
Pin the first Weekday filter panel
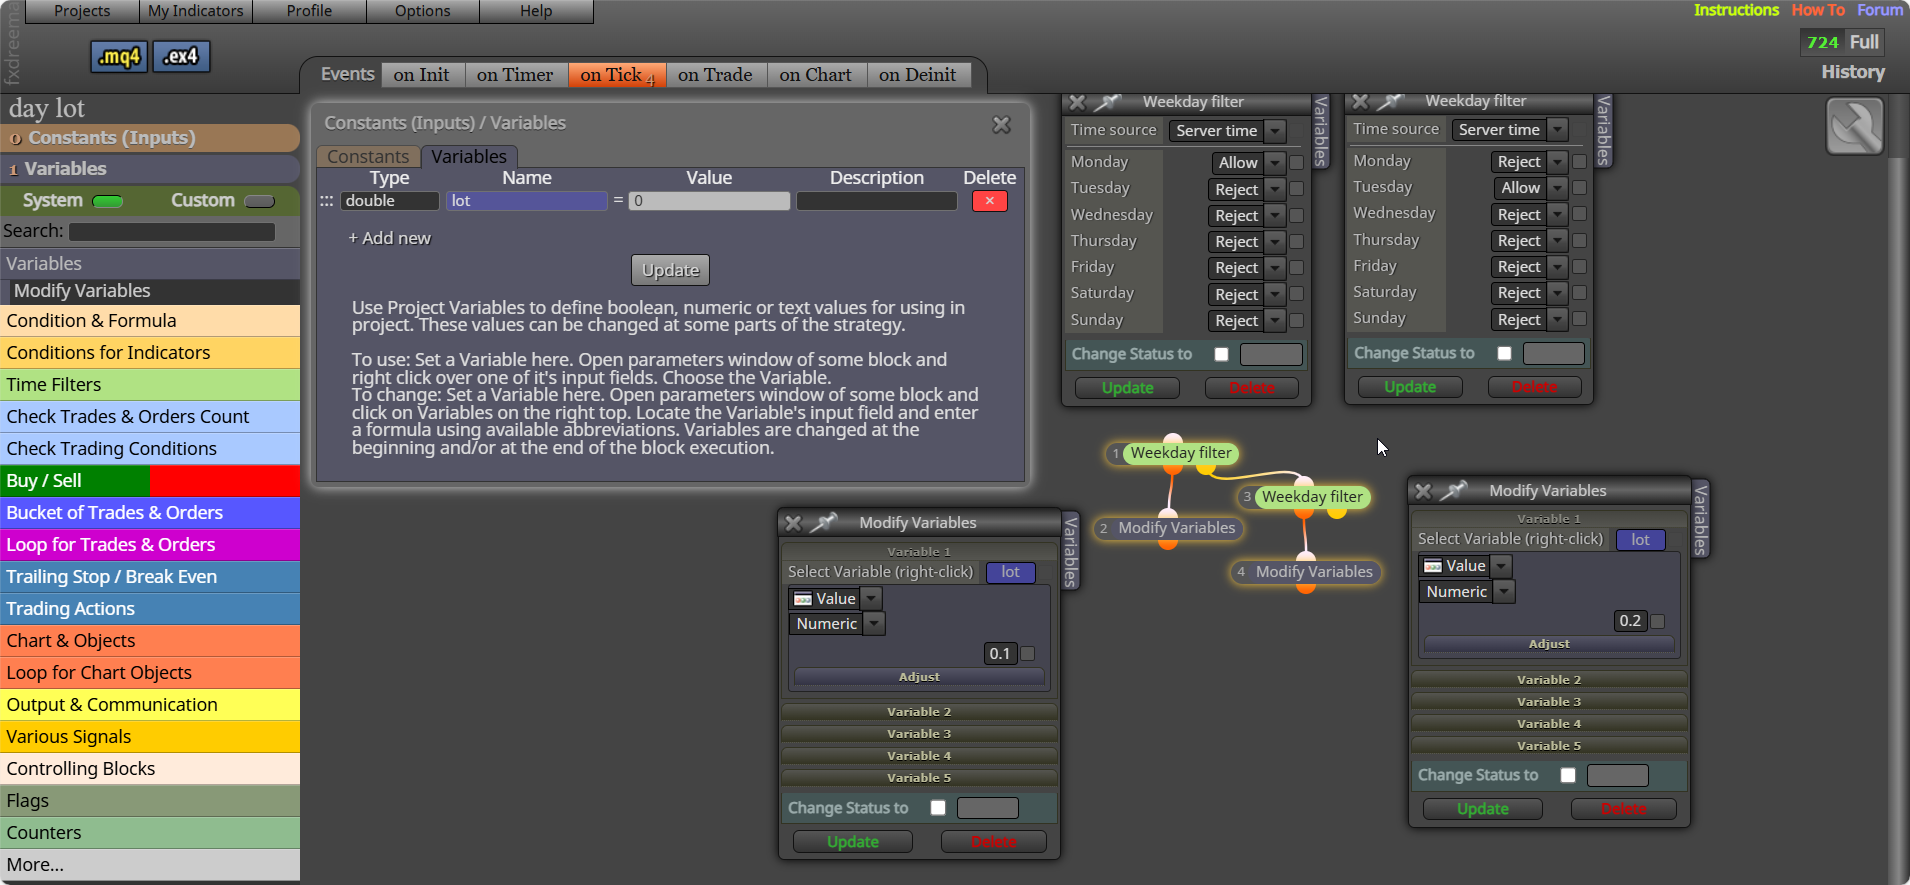[1107, 102]
